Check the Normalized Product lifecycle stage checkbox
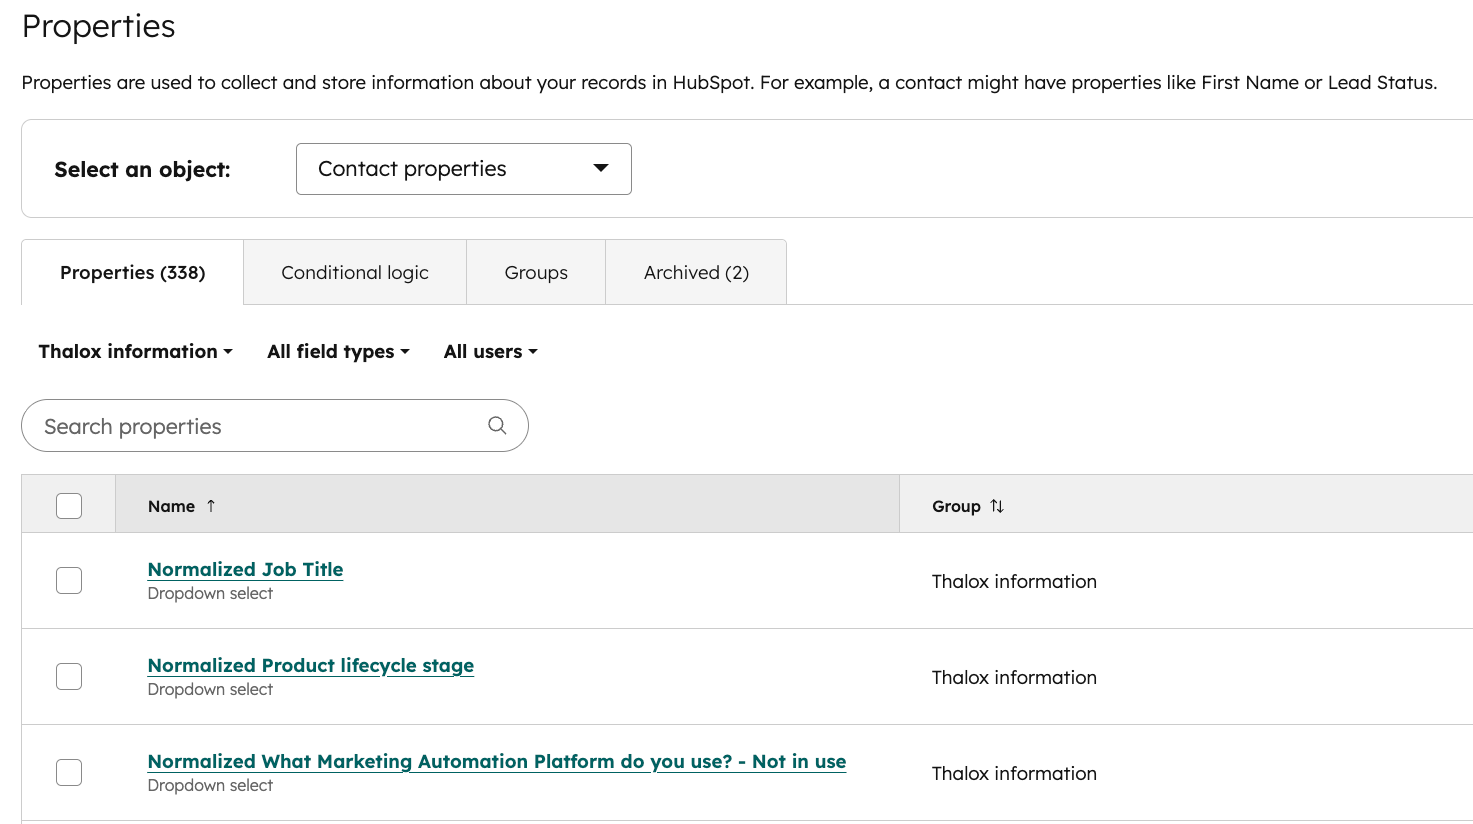The height and width of the screenshot is (824, 1473). pyautogui.click(x=69, y=676)
